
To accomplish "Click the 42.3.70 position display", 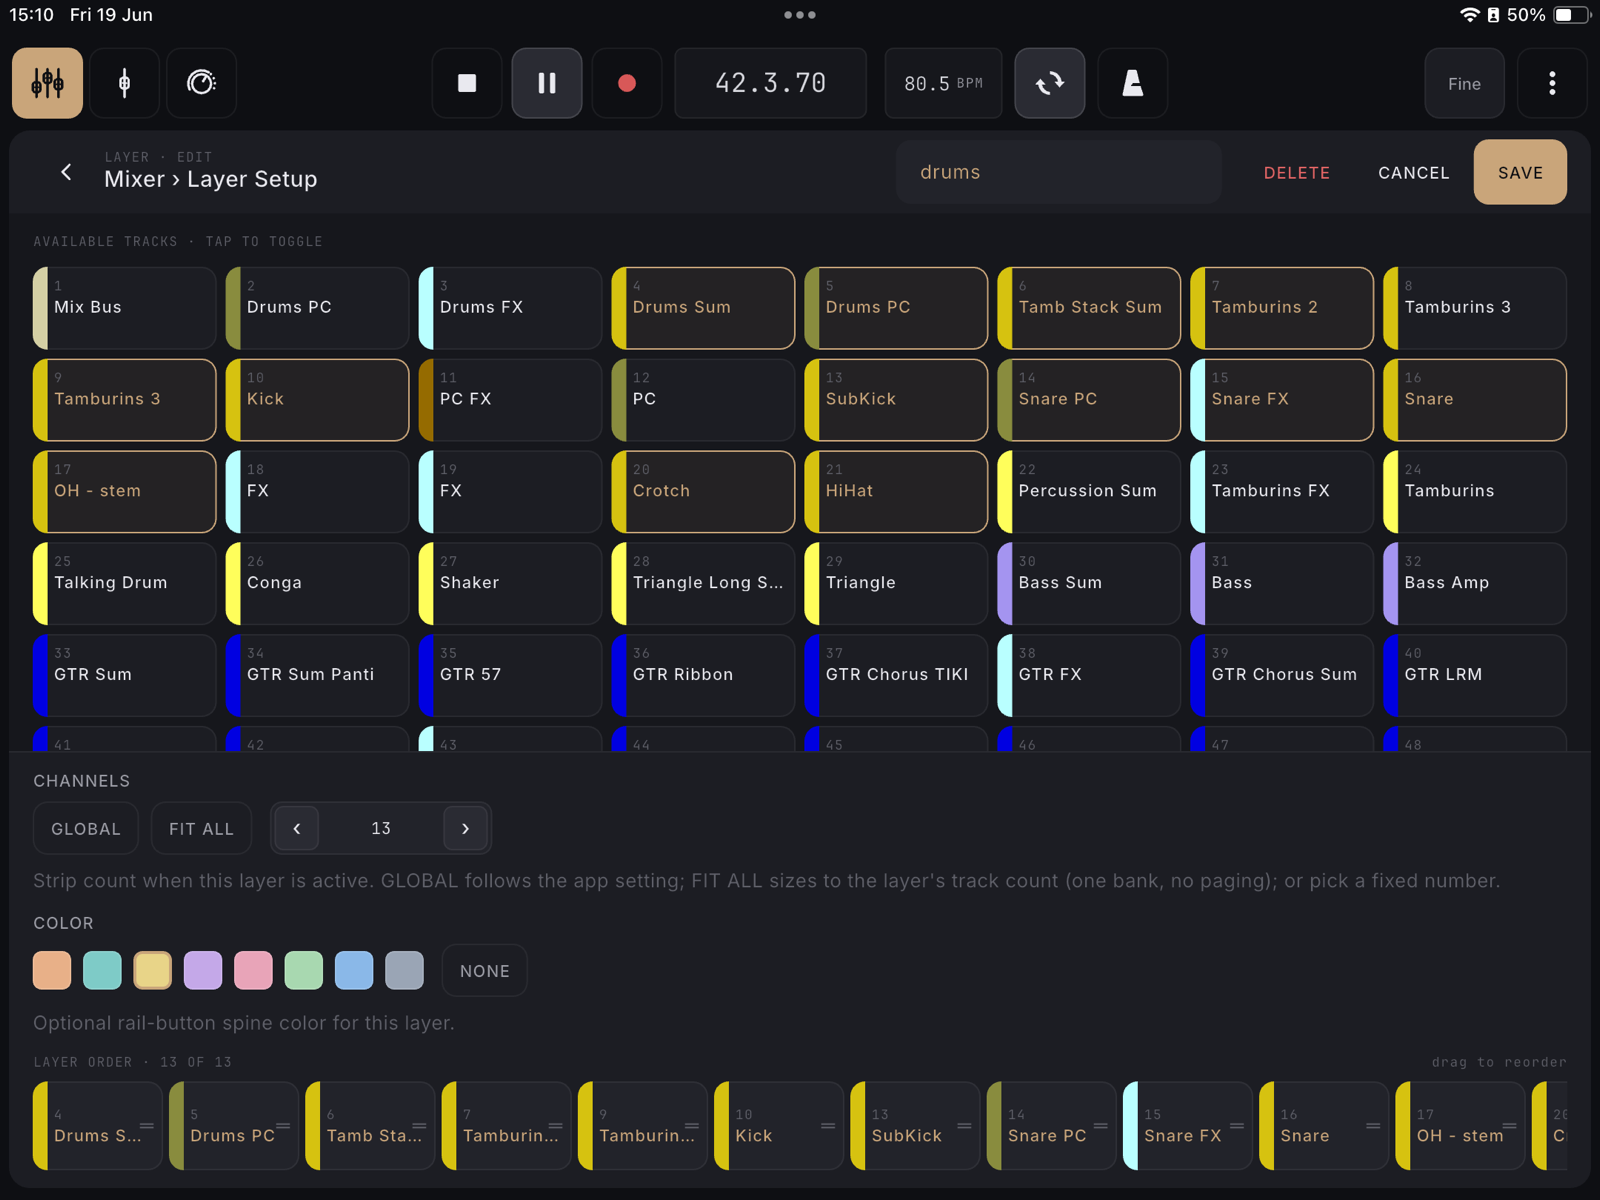I will click(770, 83).
